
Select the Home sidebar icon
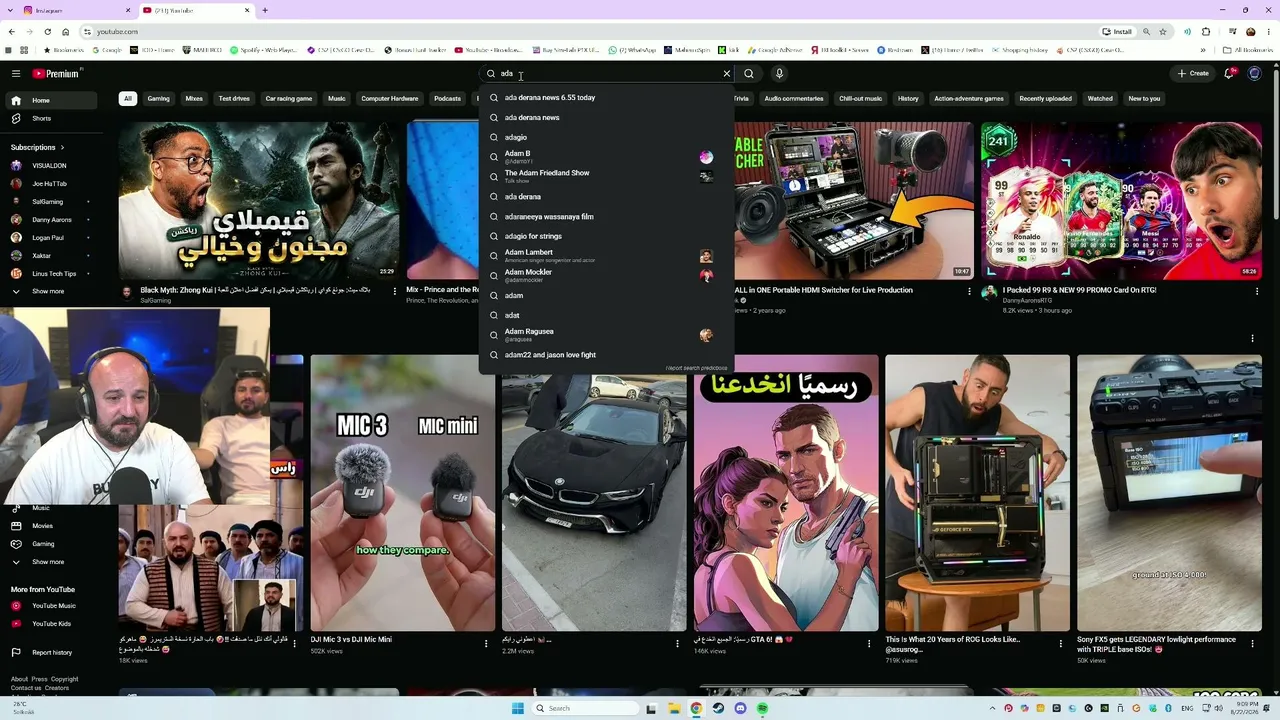pos(16,100)
